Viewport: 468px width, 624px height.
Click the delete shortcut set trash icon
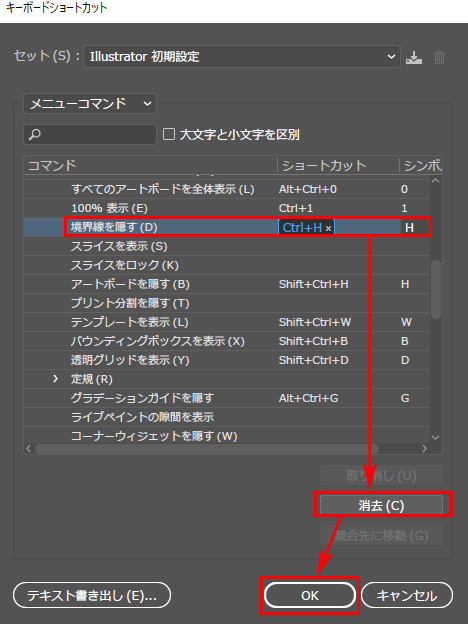439,57
